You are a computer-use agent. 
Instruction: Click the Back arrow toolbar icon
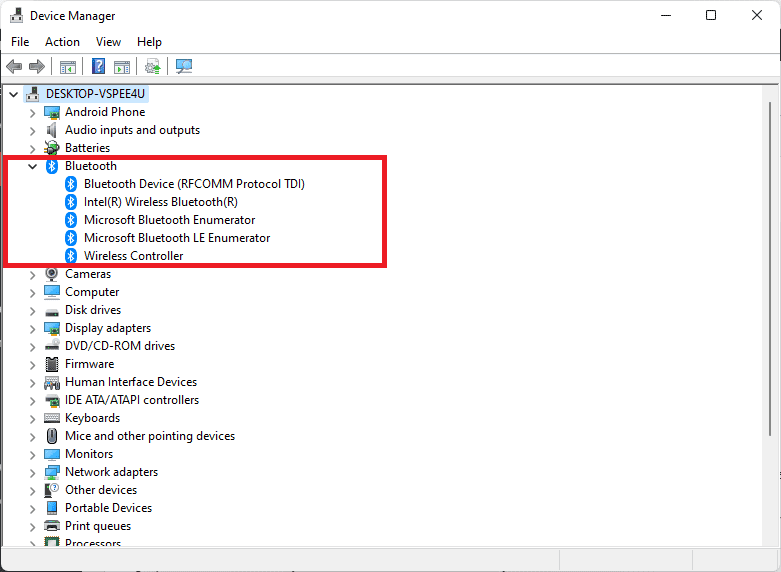coord(14,66)
